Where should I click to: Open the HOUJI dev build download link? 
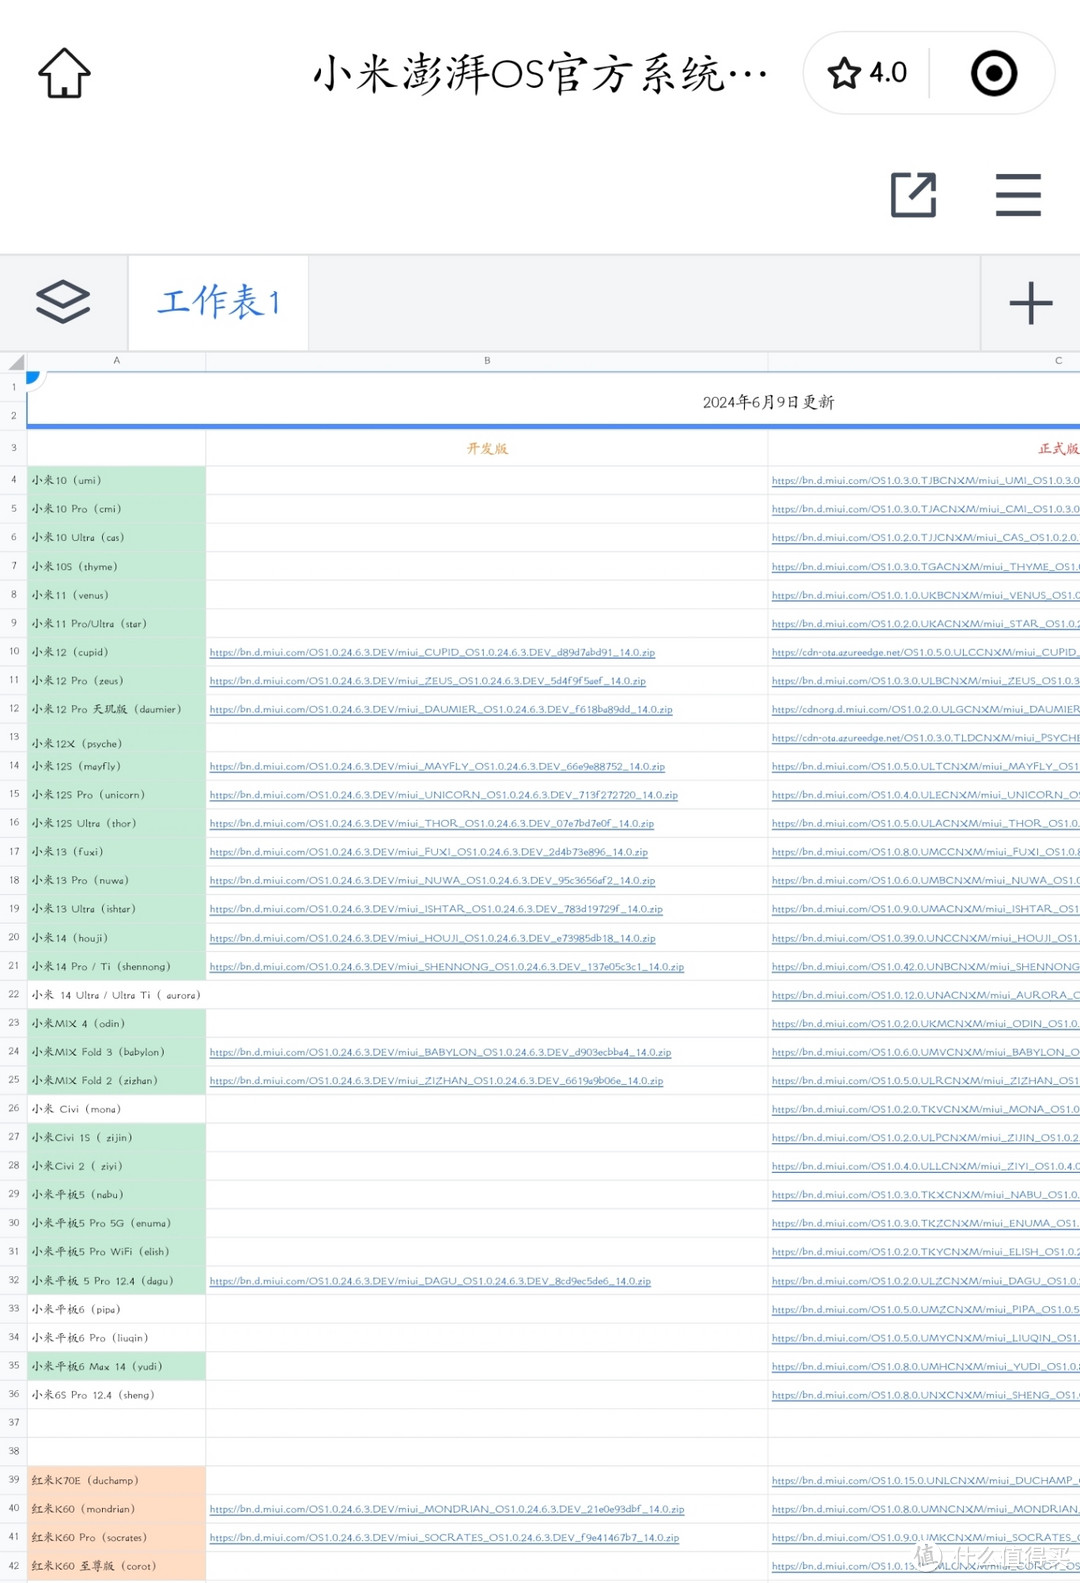(x=433, y=938)
